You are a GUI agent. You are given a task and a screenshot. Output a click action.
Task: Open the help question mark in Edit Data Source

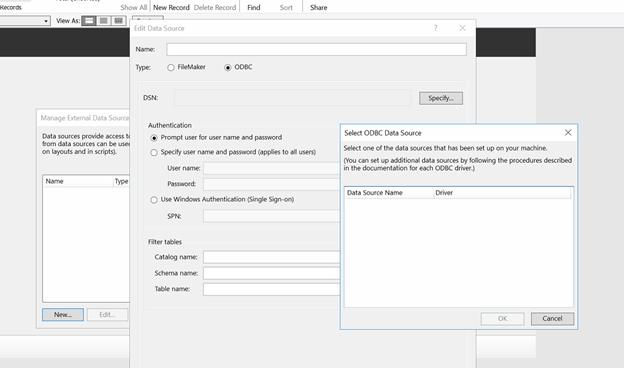[435, 28]
